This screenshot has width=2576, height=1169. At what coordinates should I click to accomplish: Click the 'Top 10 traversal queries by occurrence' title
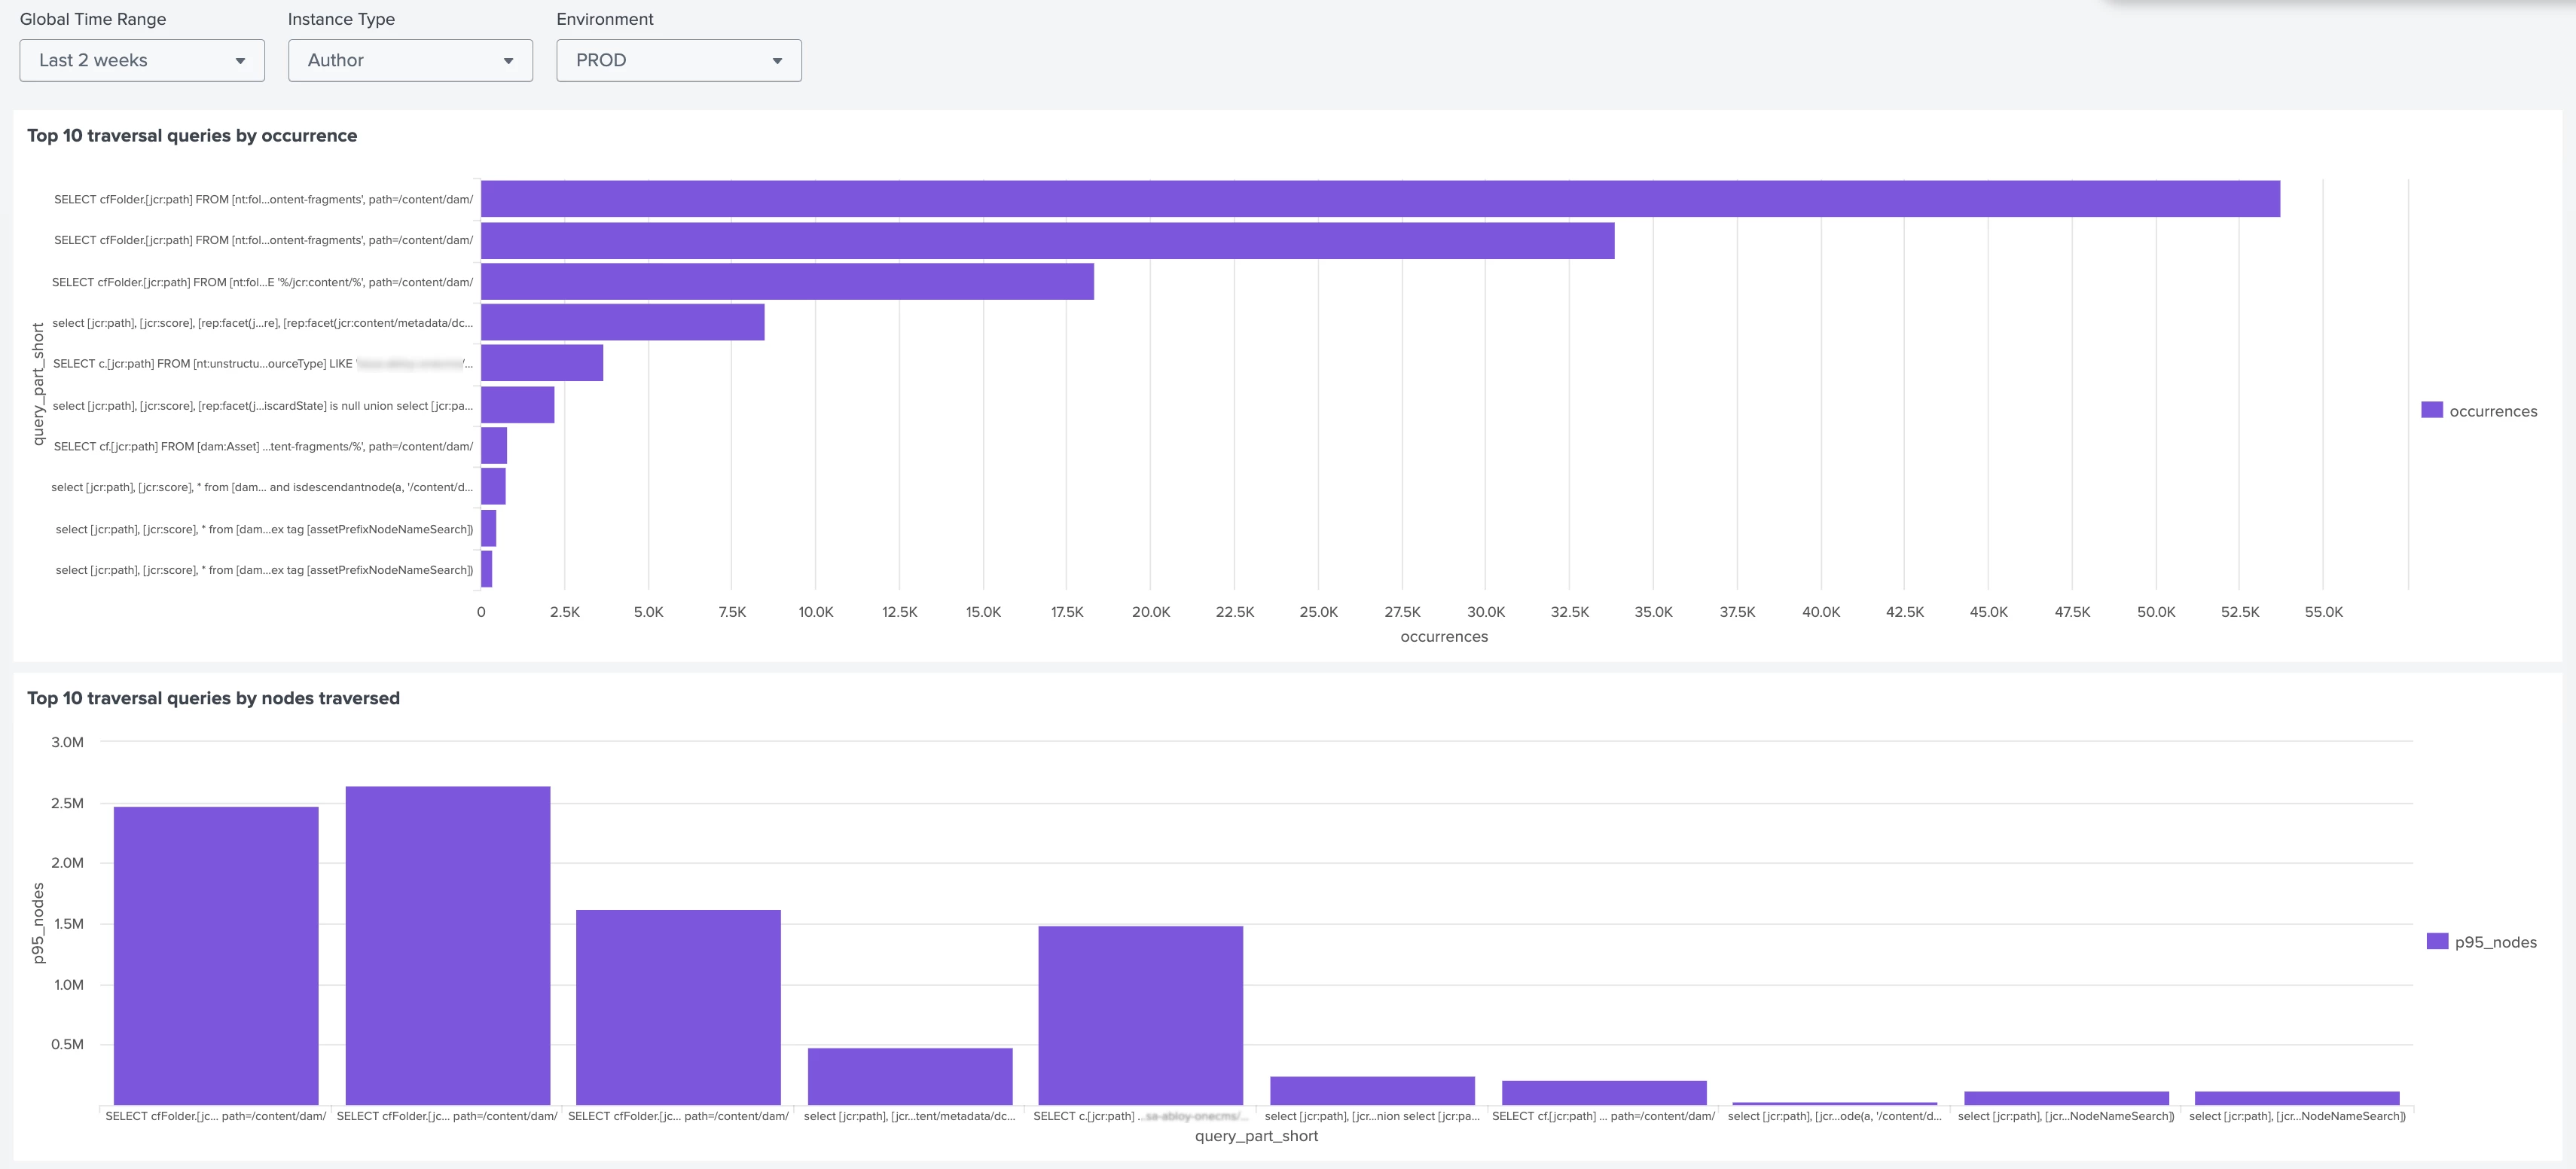[192, 135]
